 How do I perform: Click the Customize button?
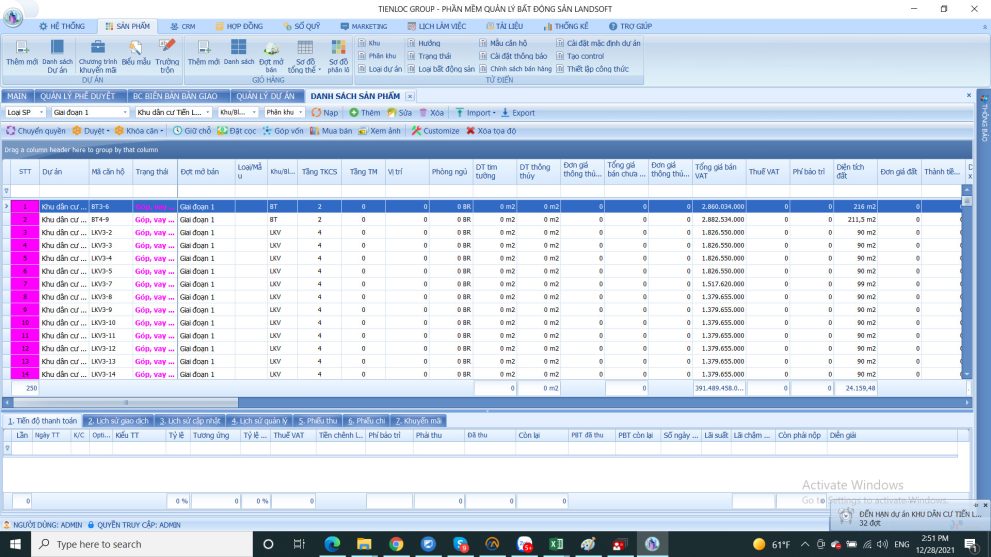point(435,131)
